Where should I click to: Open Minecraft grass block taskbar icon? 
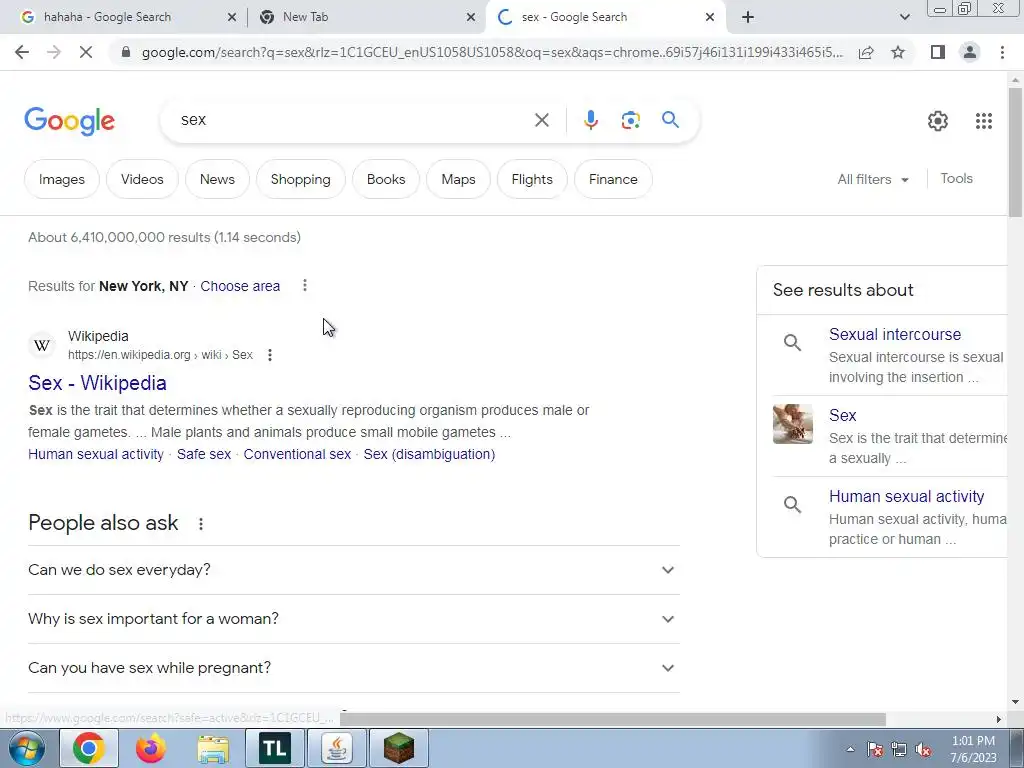tap(398, 748)
